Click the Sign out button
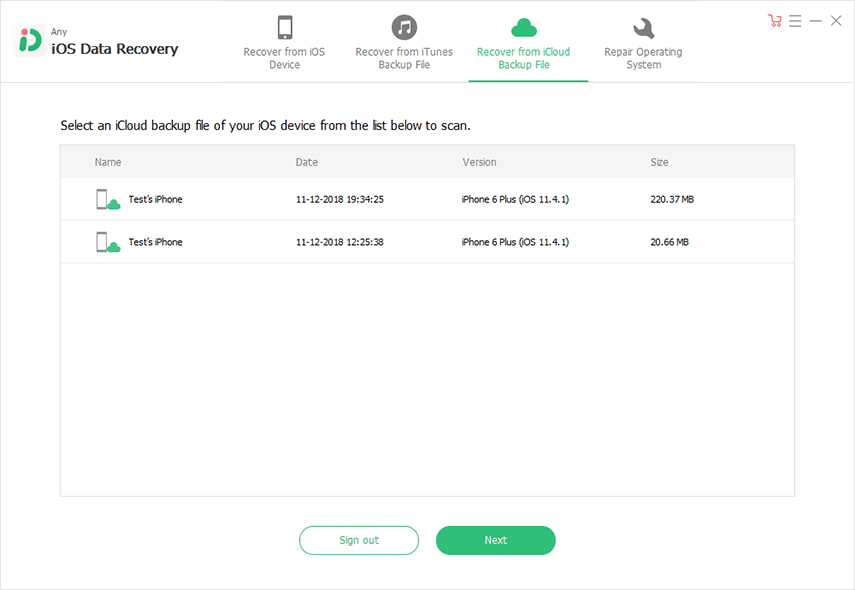 pos(359,540)
